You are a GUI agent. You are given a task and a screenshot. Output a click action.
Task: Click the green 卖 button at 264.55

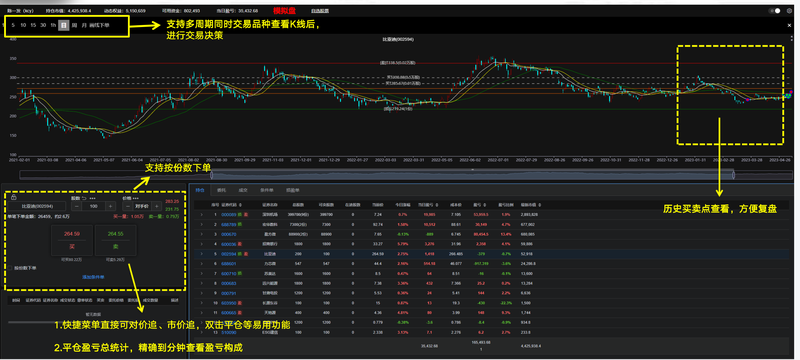click(115, 240)
